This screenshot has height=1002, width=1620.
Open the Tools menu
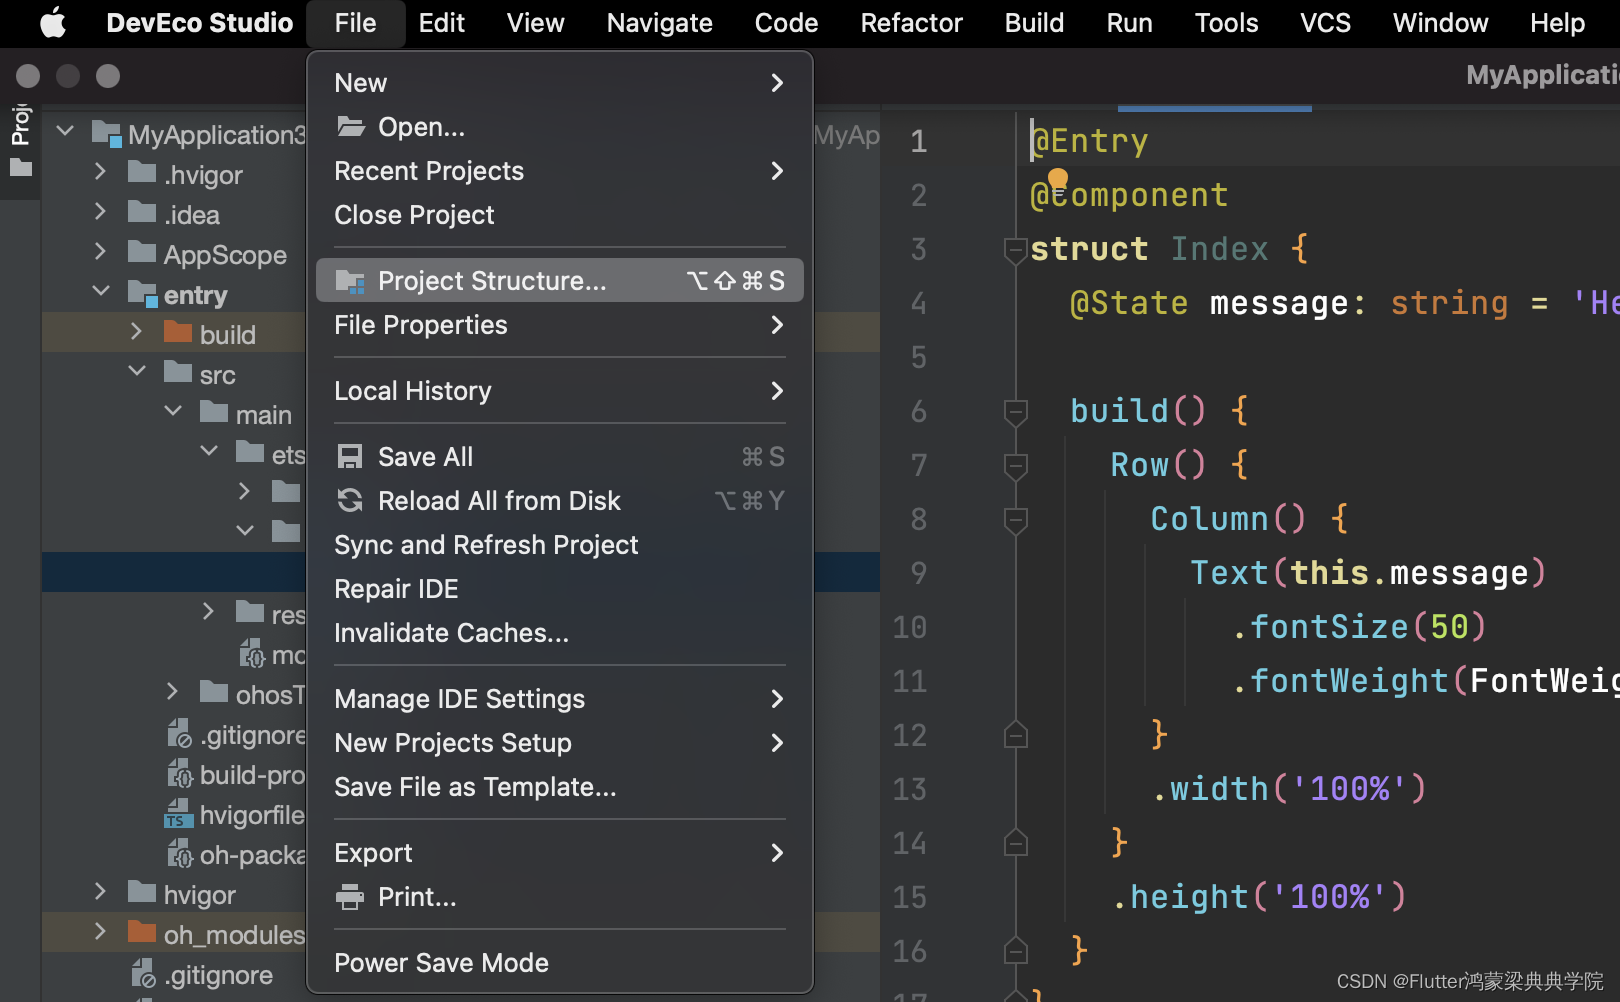tap(1227, 23)
